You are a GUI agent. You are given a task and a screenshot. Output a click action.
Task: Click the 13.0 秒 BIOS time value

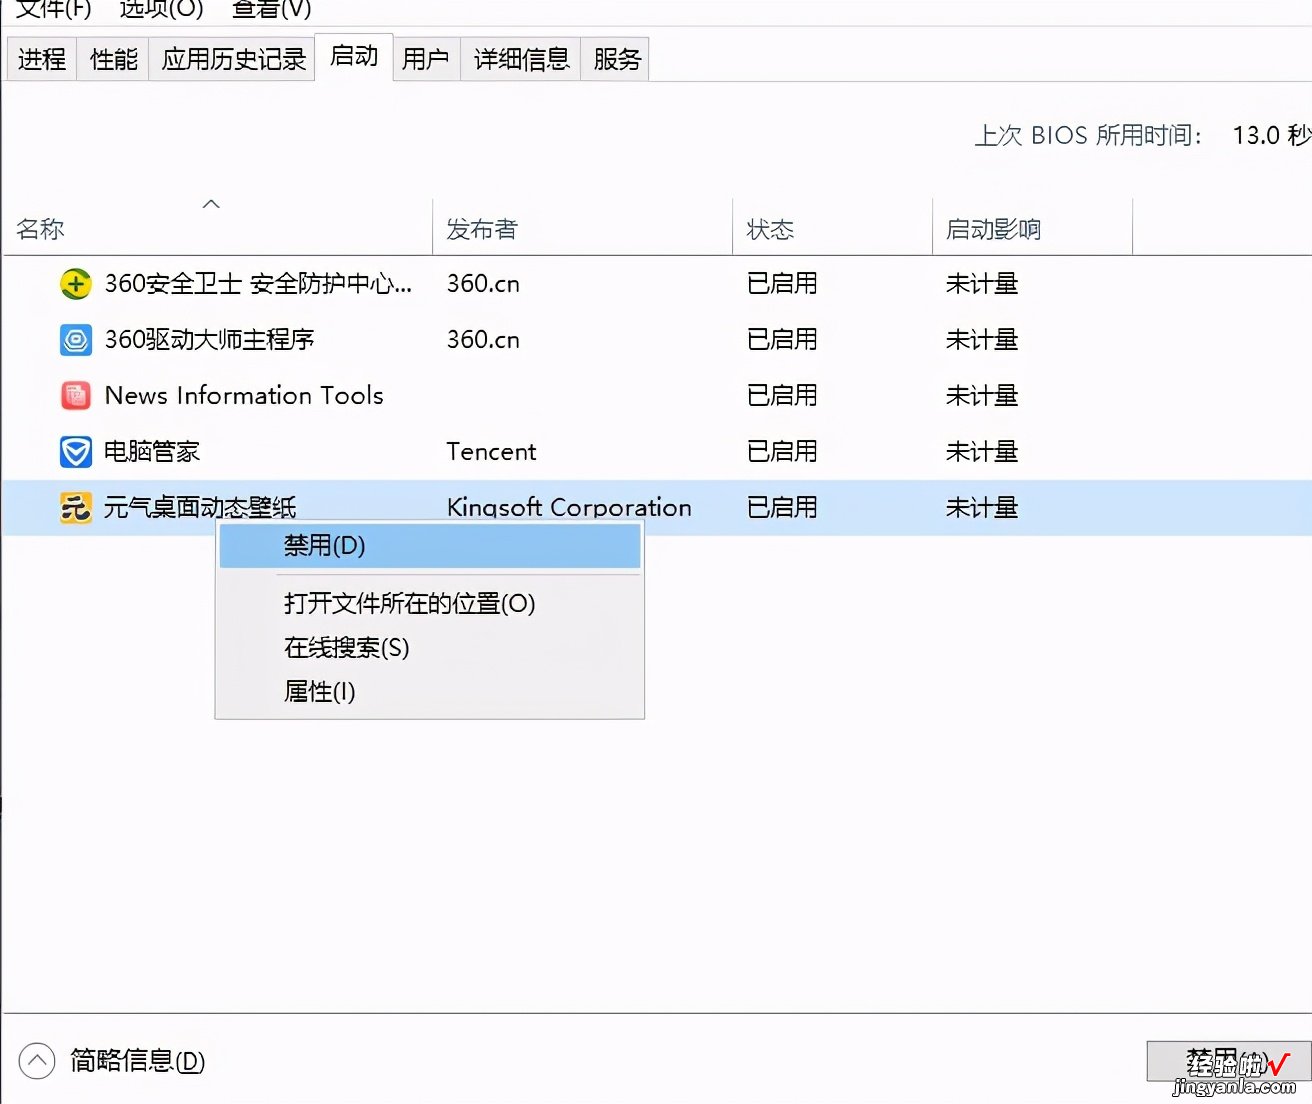coord(1271,135)
